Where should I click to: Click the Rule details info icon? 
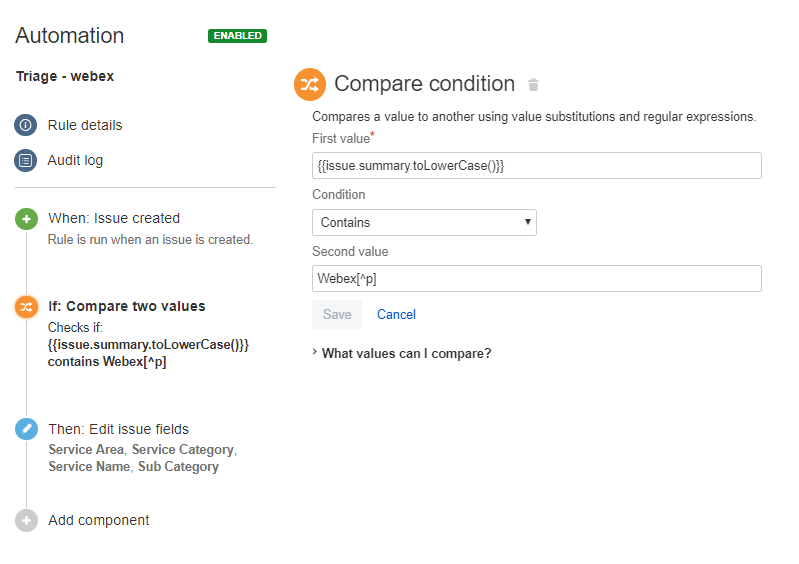[x=26, y=125]
